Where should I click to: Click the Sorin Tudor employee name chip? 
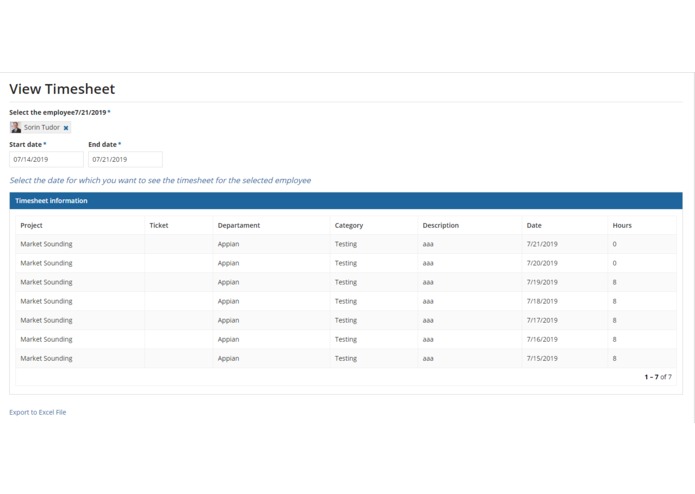[42, 128]
